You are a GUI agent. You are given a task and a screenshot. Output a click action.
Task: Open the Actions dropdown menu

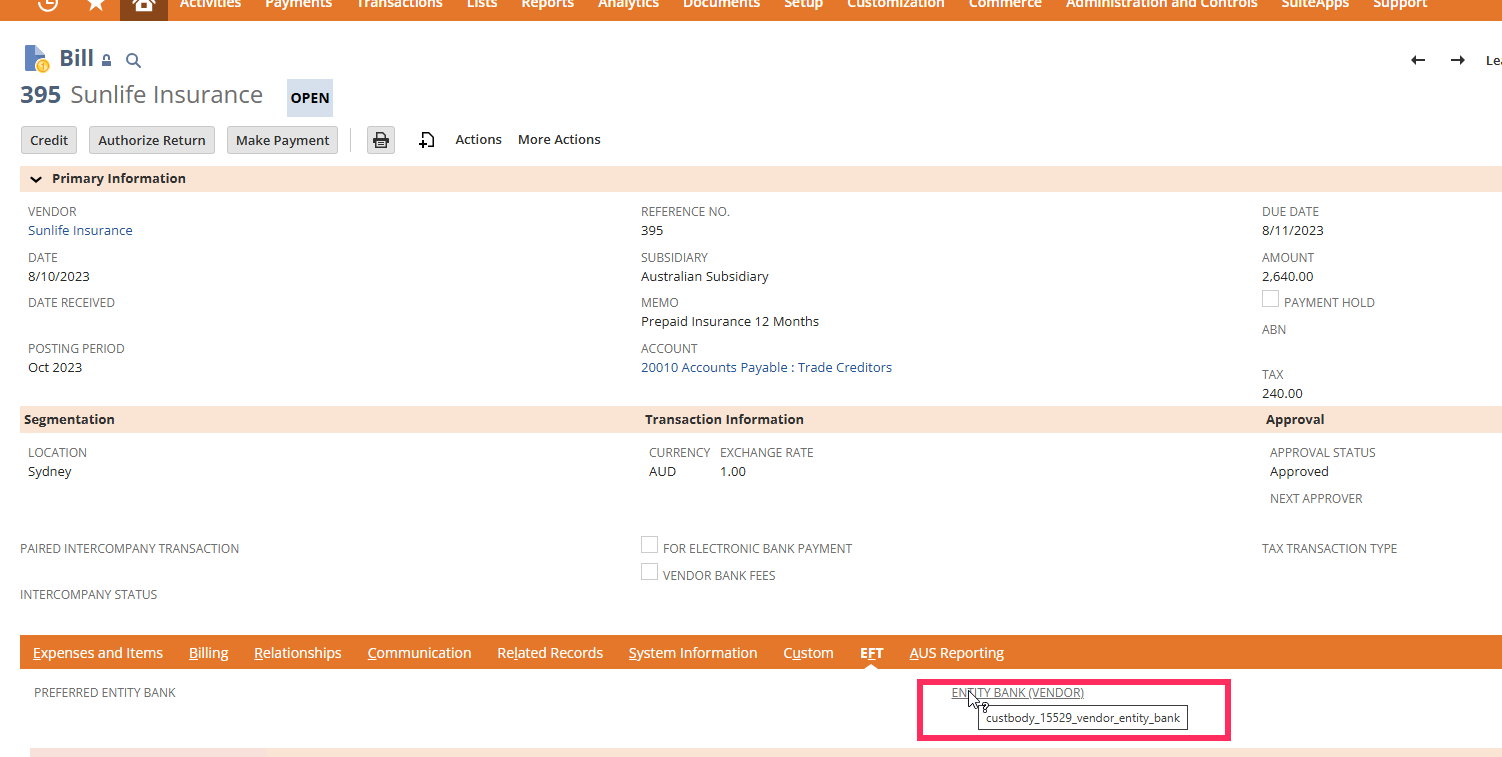[478, 139]
